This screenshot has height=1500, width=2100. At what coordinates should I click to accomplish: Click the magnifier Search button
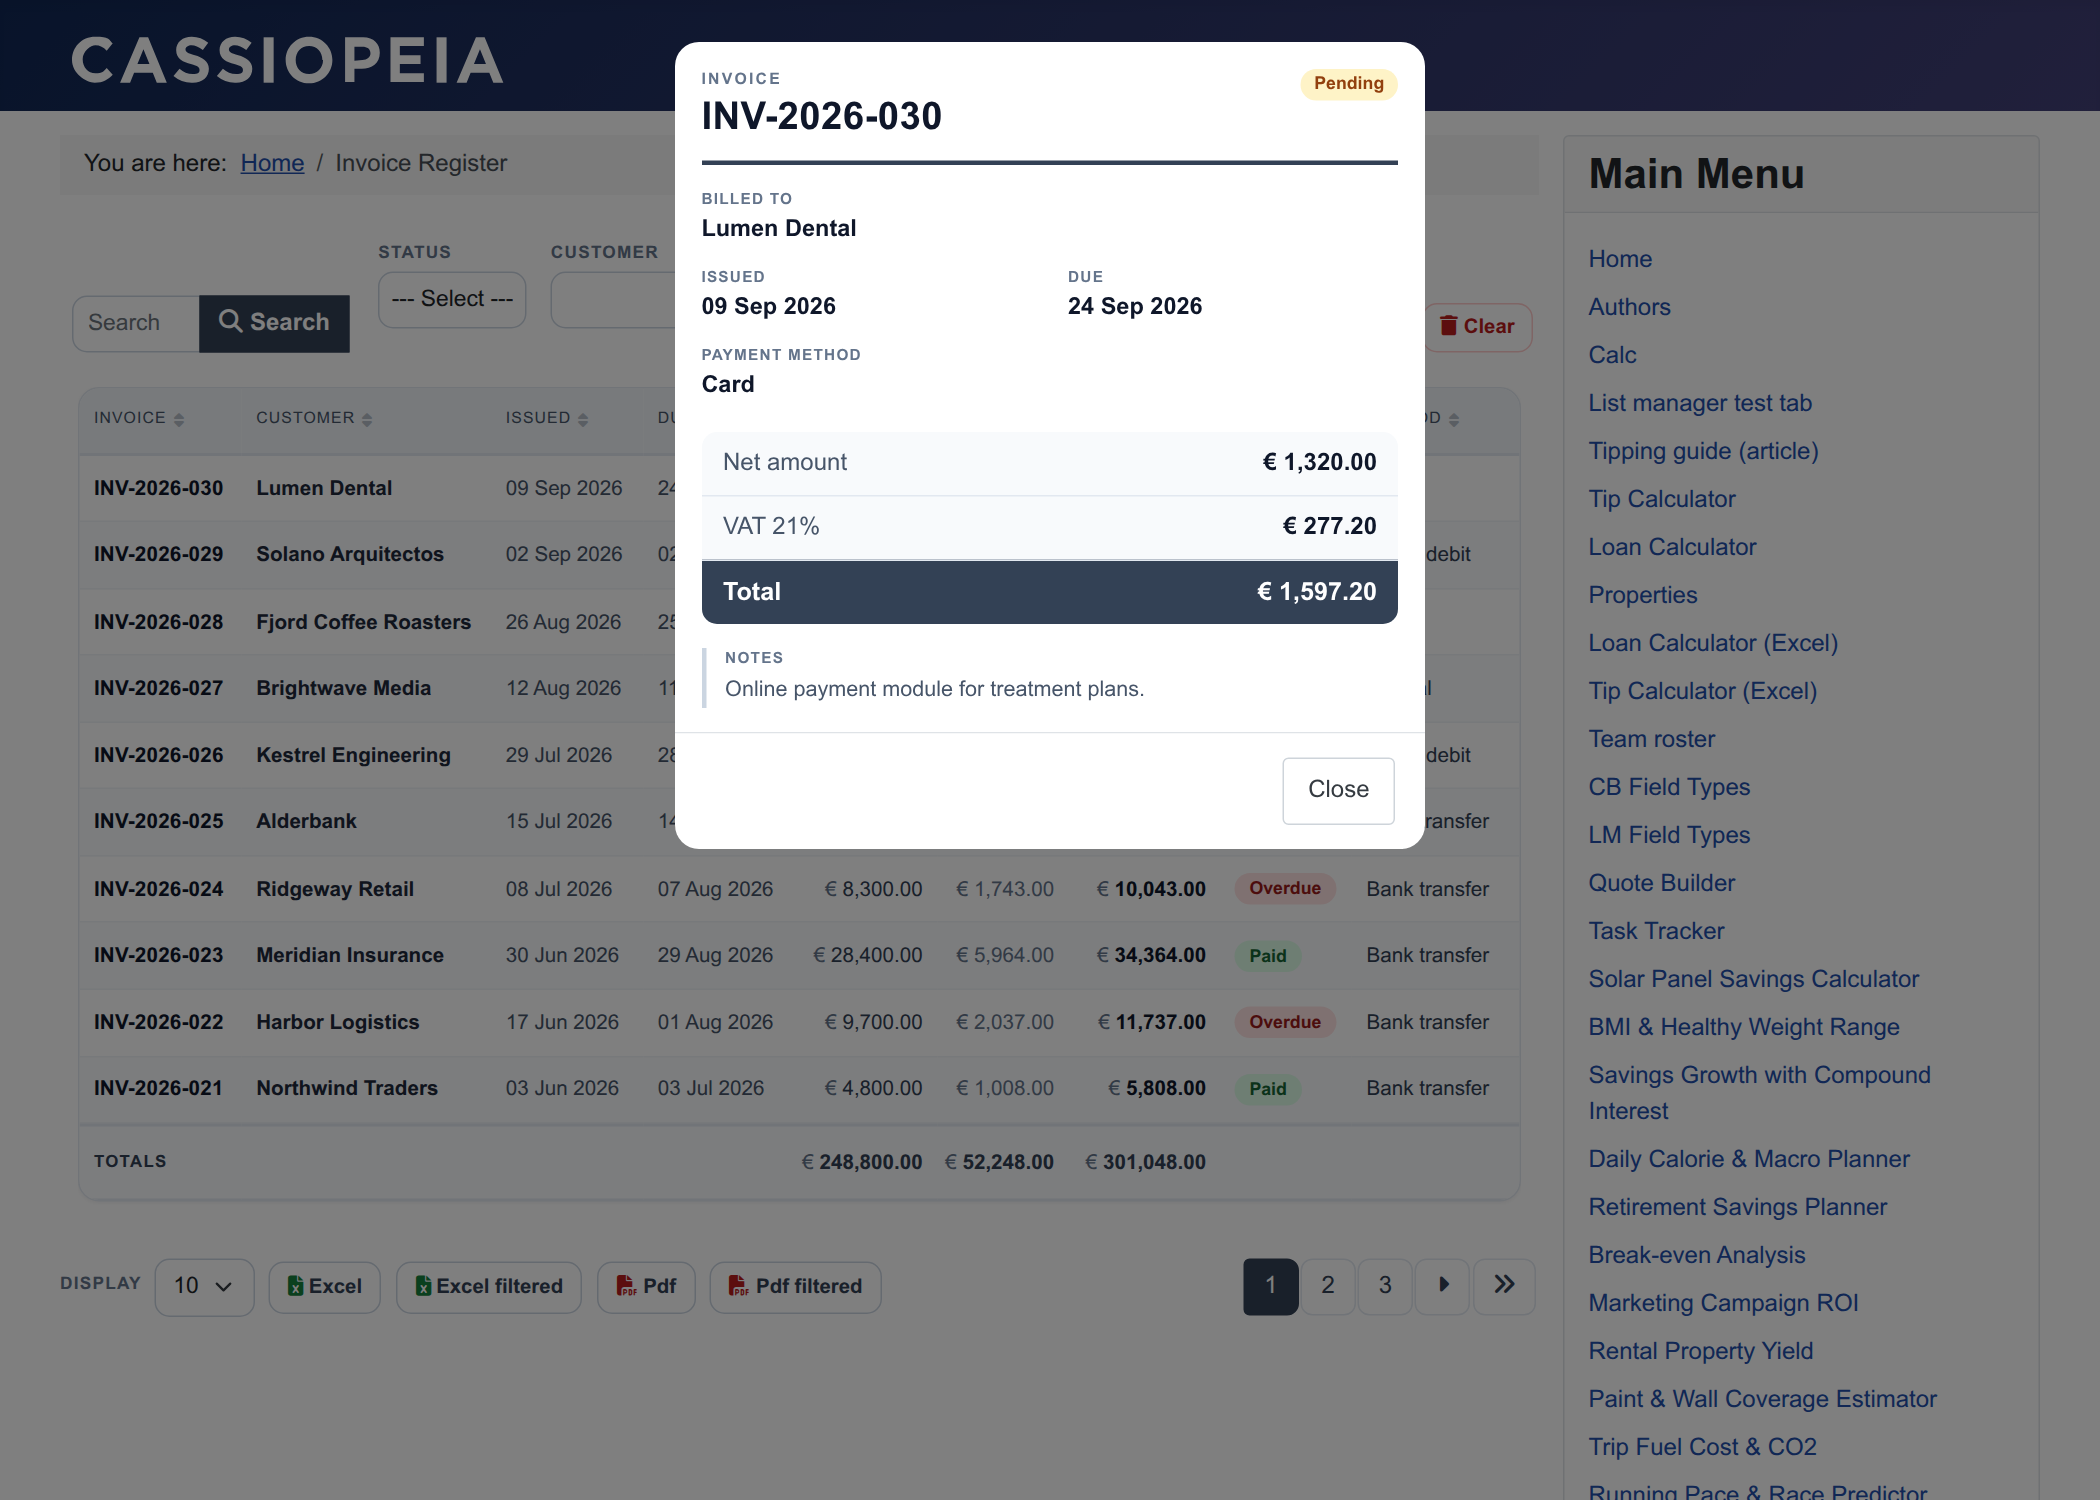[274, 323]
